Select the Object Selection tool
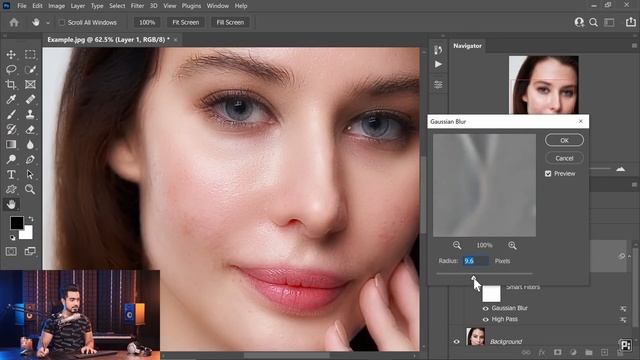This screenshot has height=360, width=640. [x=30, y=69]
